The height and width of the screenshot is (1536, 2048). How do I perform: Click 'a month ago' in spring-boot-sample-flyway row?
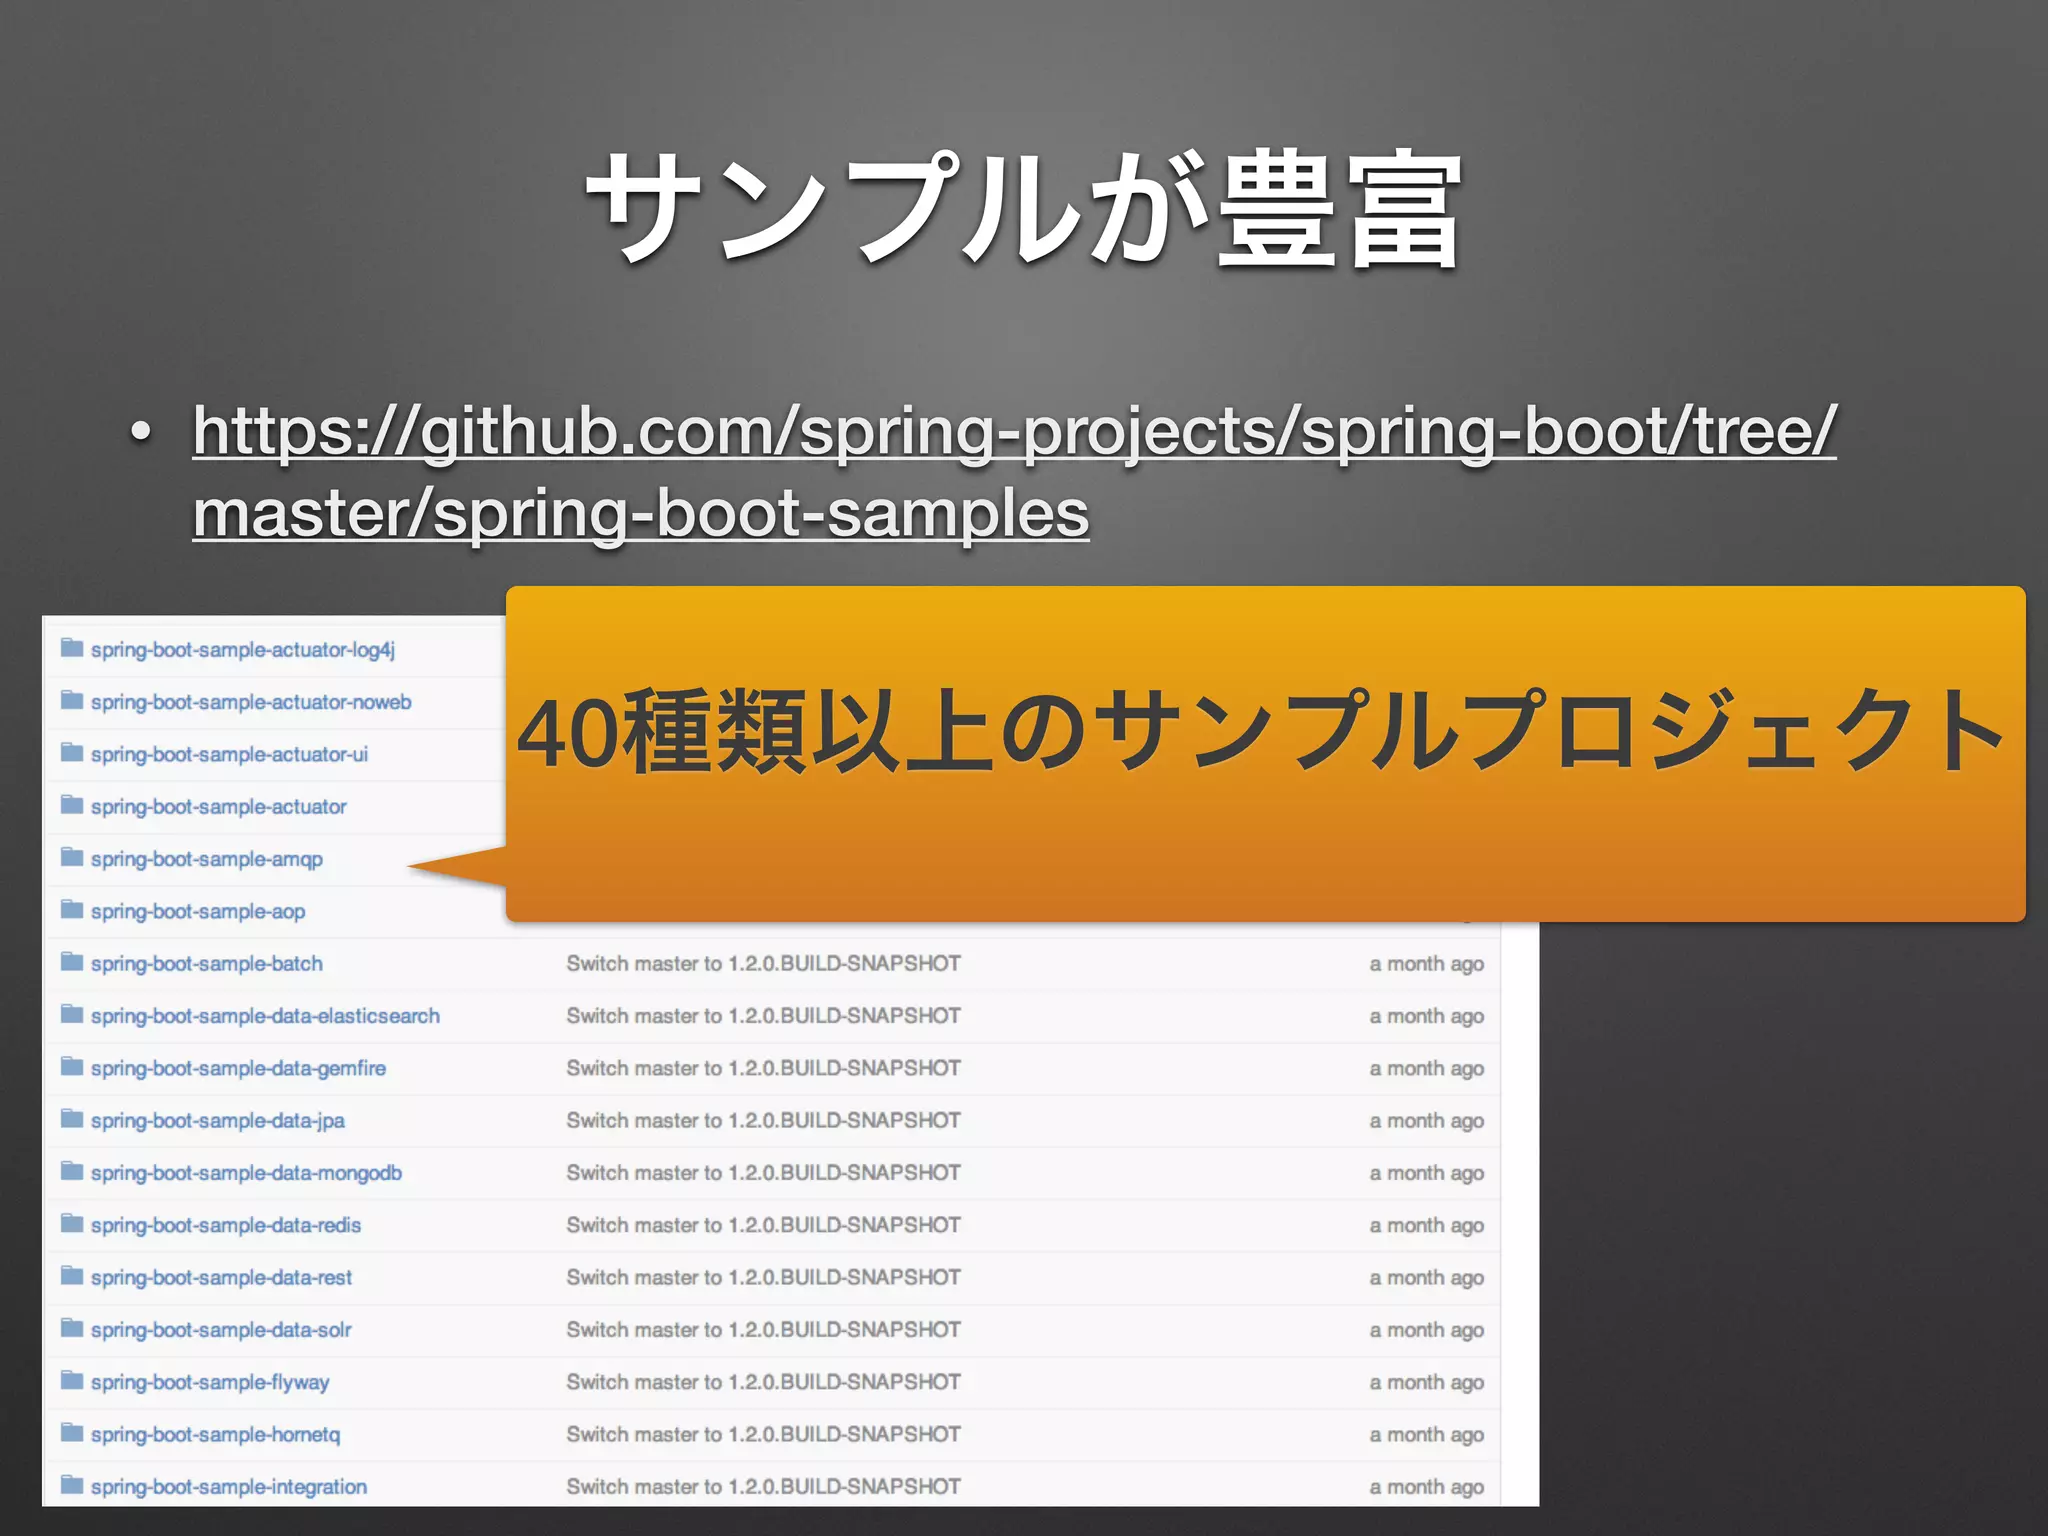pyautogui.click(x=1427, y=1382)
